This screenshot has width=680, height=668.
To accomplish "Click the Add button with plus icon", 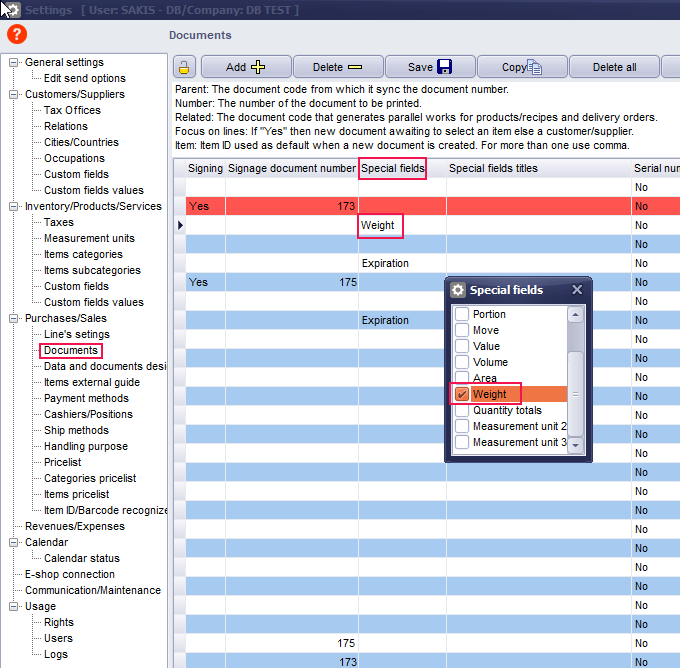I will 245,68.
